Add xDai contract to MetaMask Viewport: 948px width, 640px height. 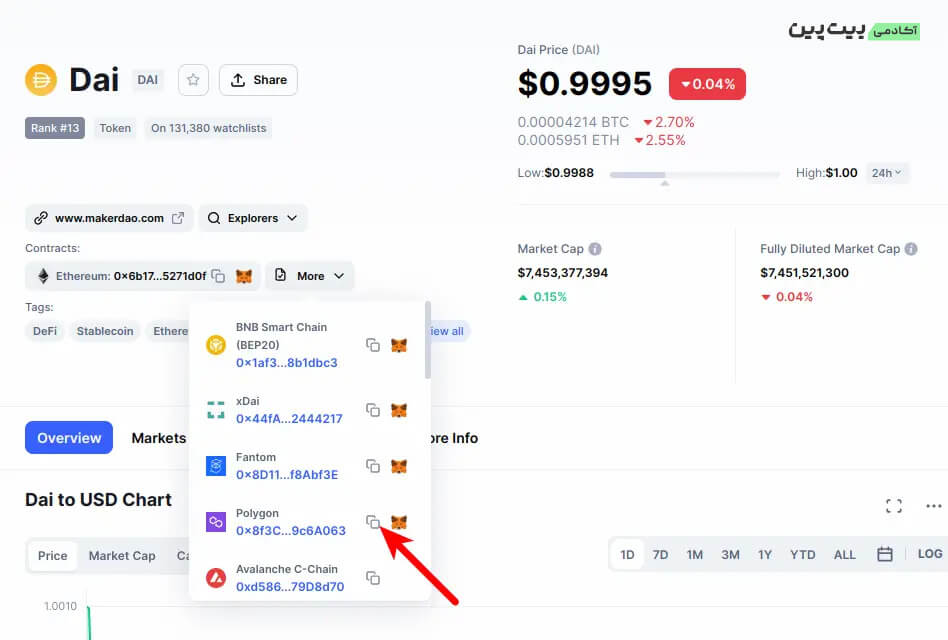click(x=398, y=410)
